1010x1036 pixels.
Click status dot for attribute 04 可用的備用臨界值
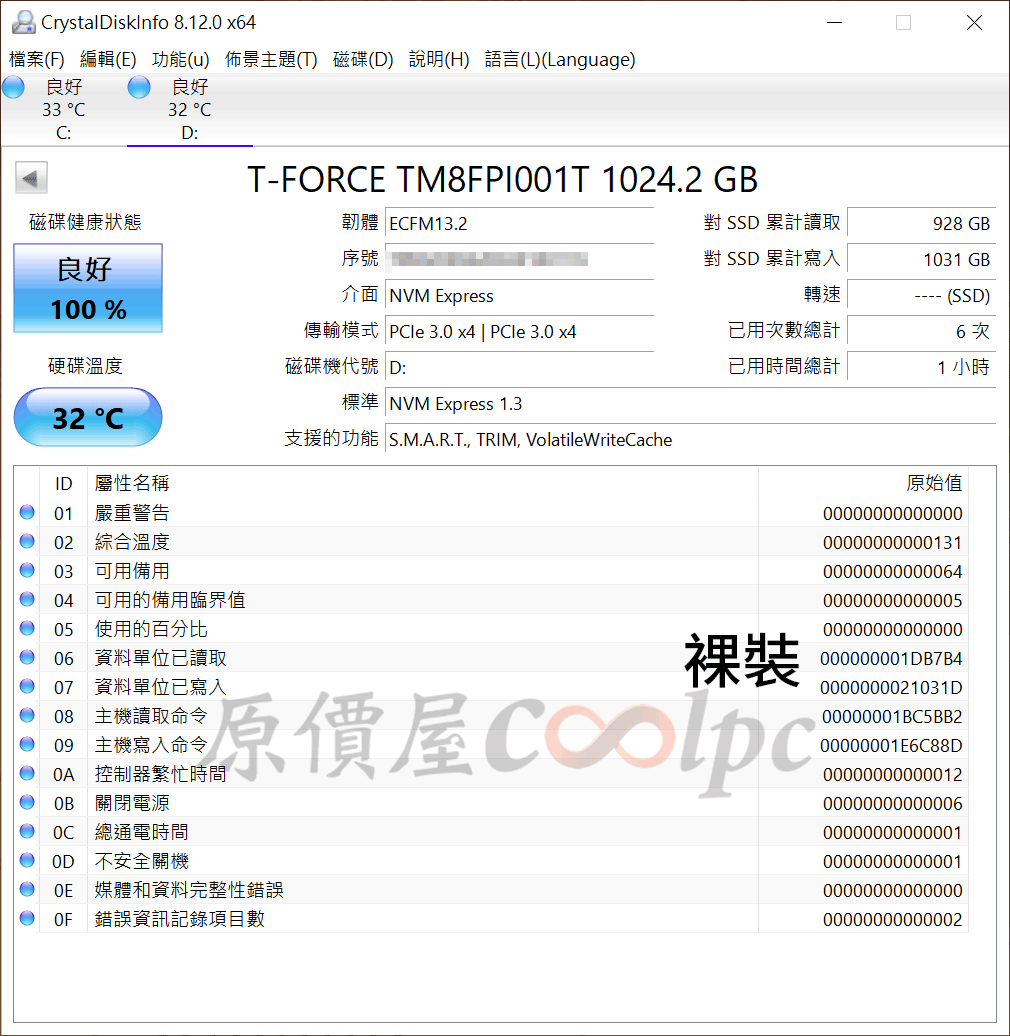pos(27,599)
